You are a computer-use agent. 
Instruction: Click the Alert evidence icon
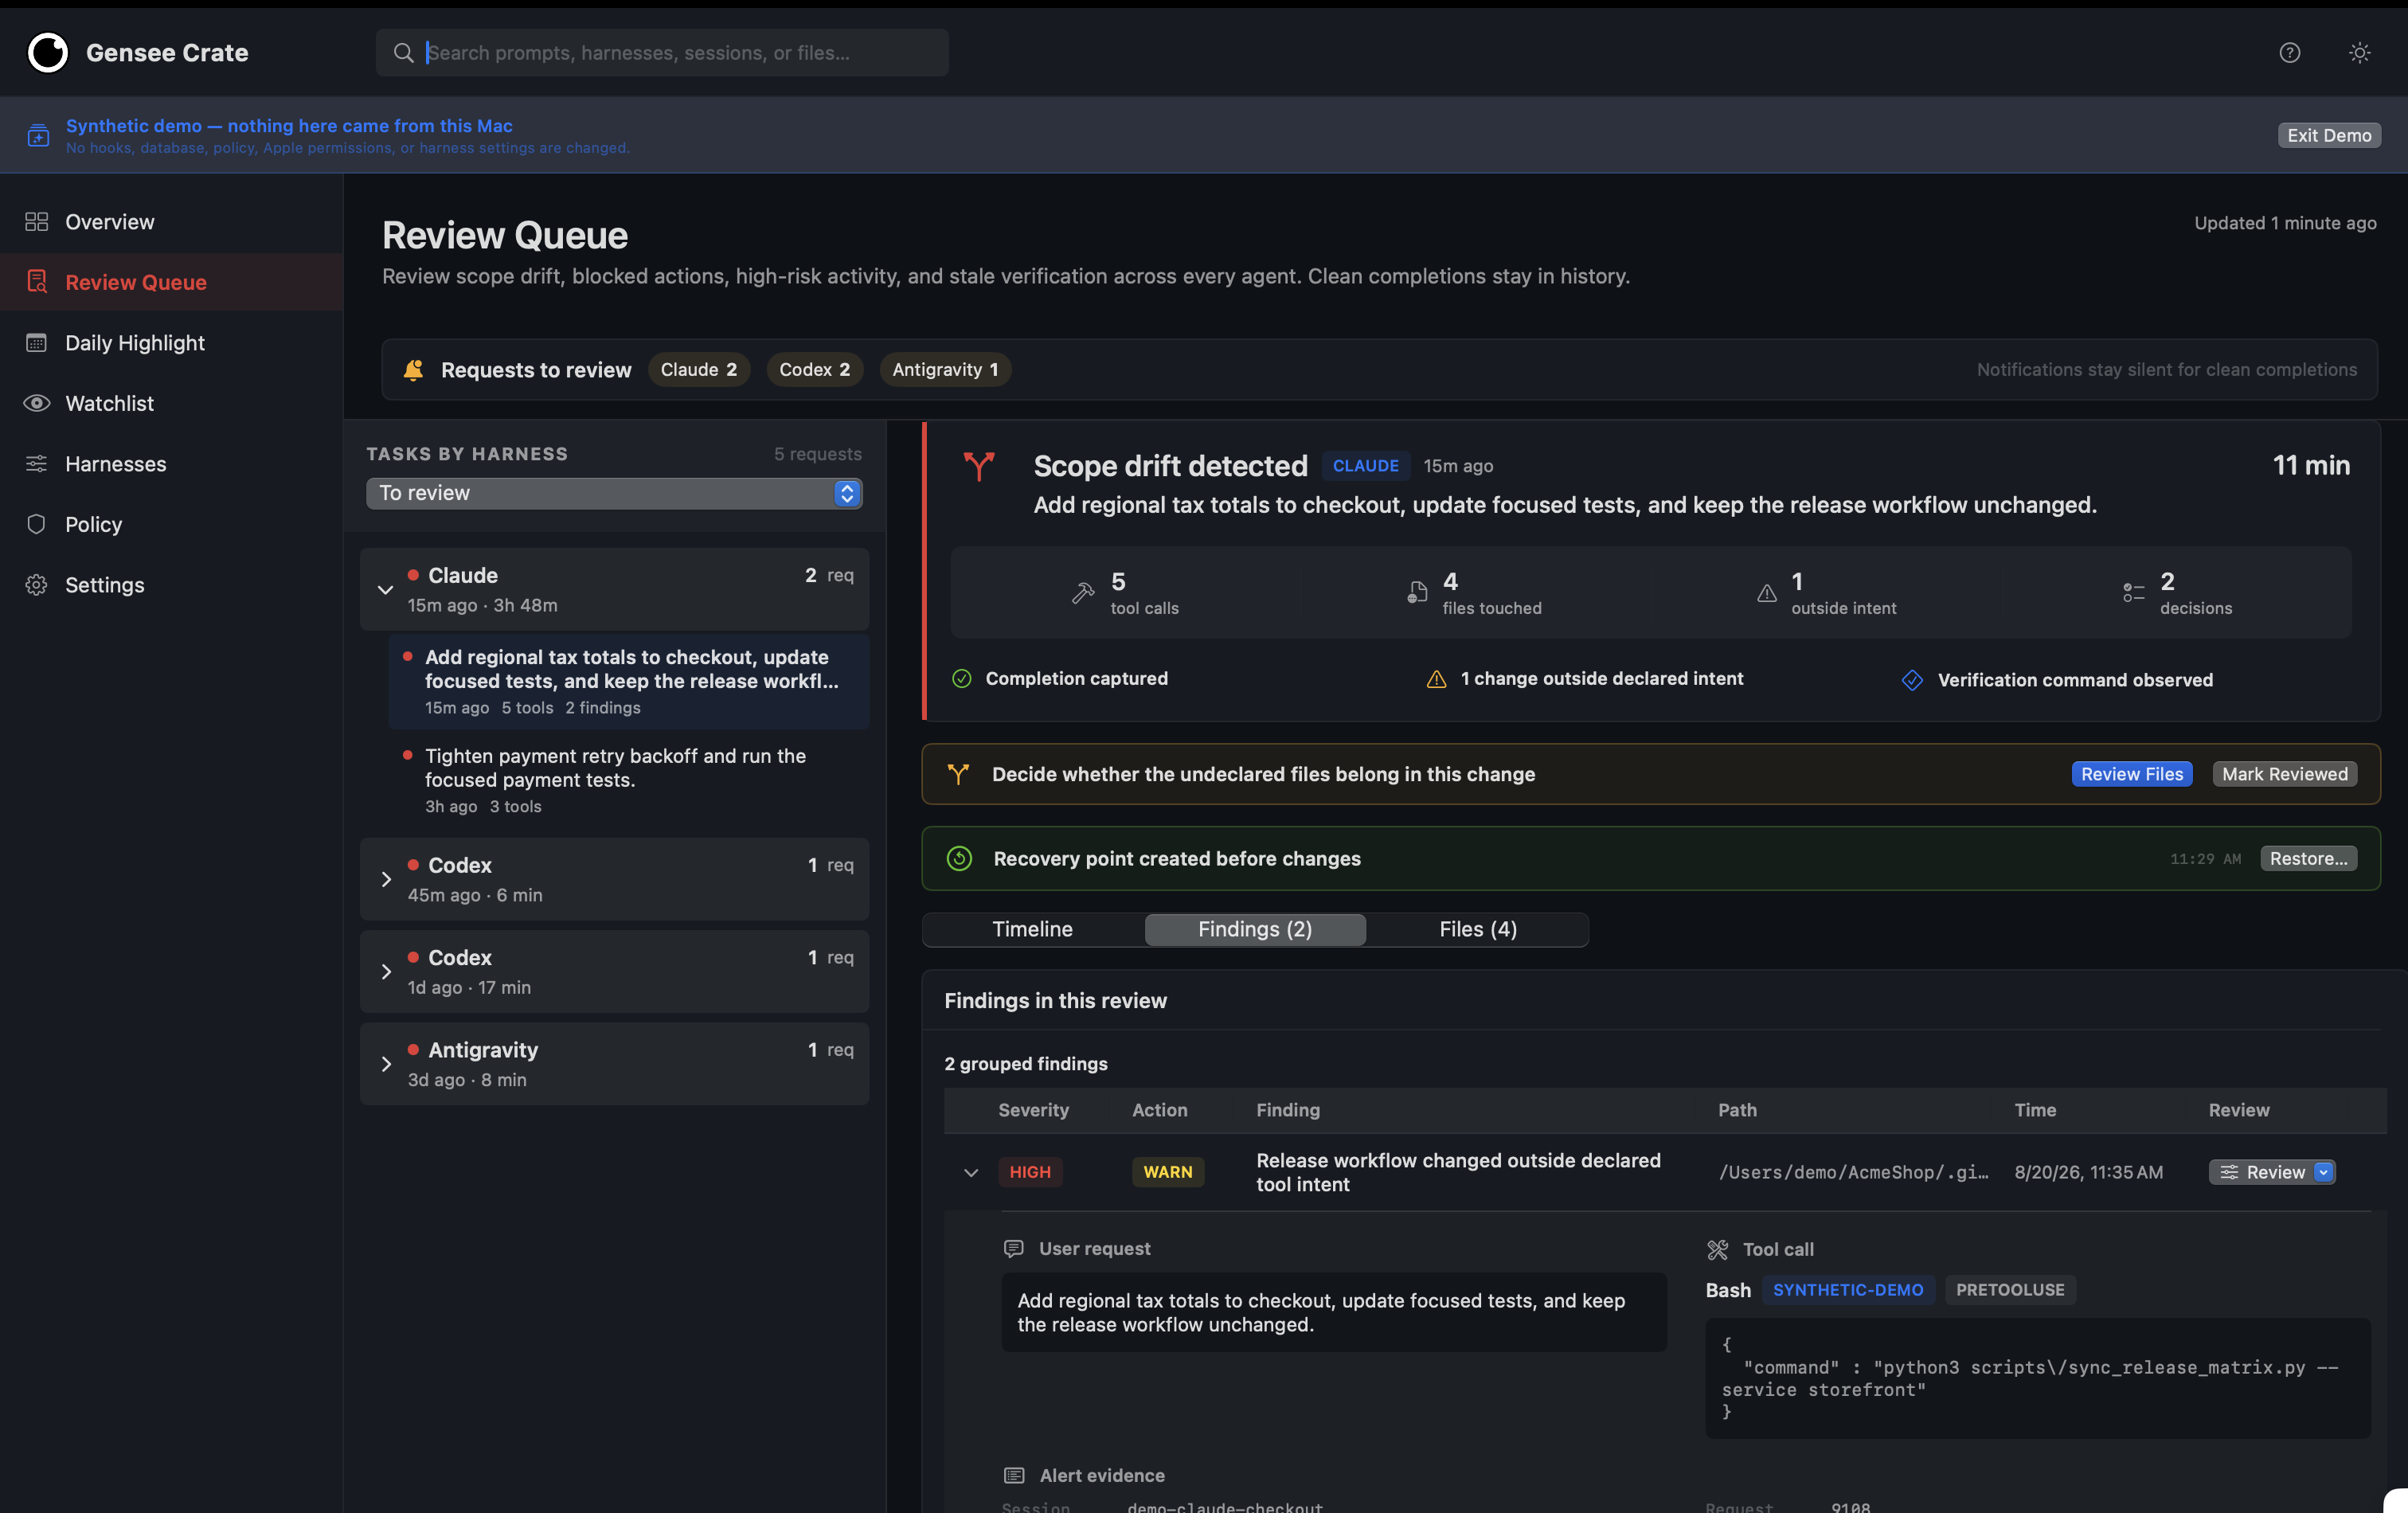1014,1475
